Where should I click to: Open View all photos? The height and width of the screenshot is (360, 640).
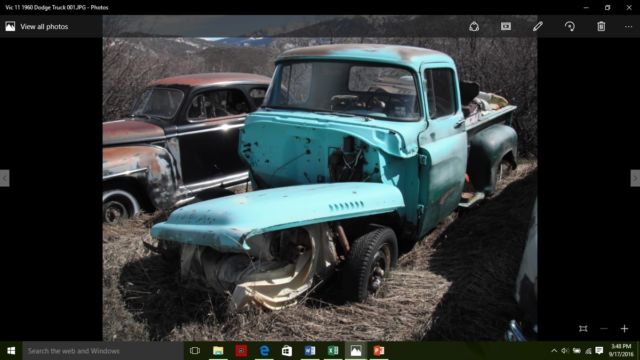[x=37, y=27]
